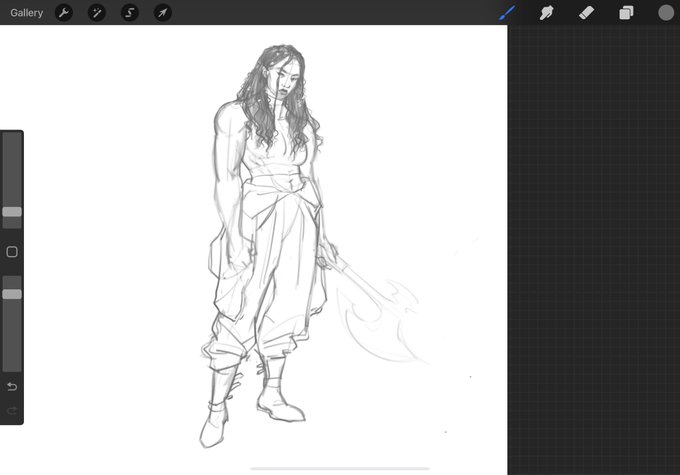Tap the square modify button in sidebar
This screenshot has height=475, width=680.
click(x=12, y=252)
